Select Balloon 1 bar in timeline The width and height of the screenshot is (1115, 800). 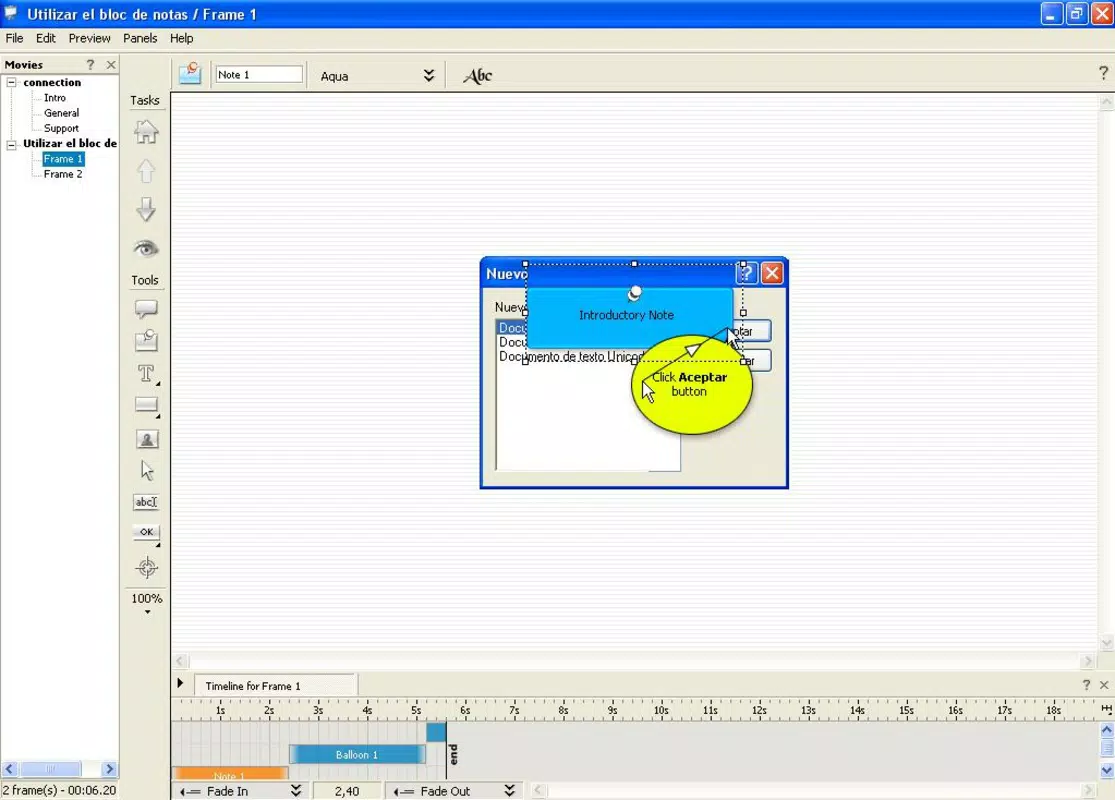point(357,754)
